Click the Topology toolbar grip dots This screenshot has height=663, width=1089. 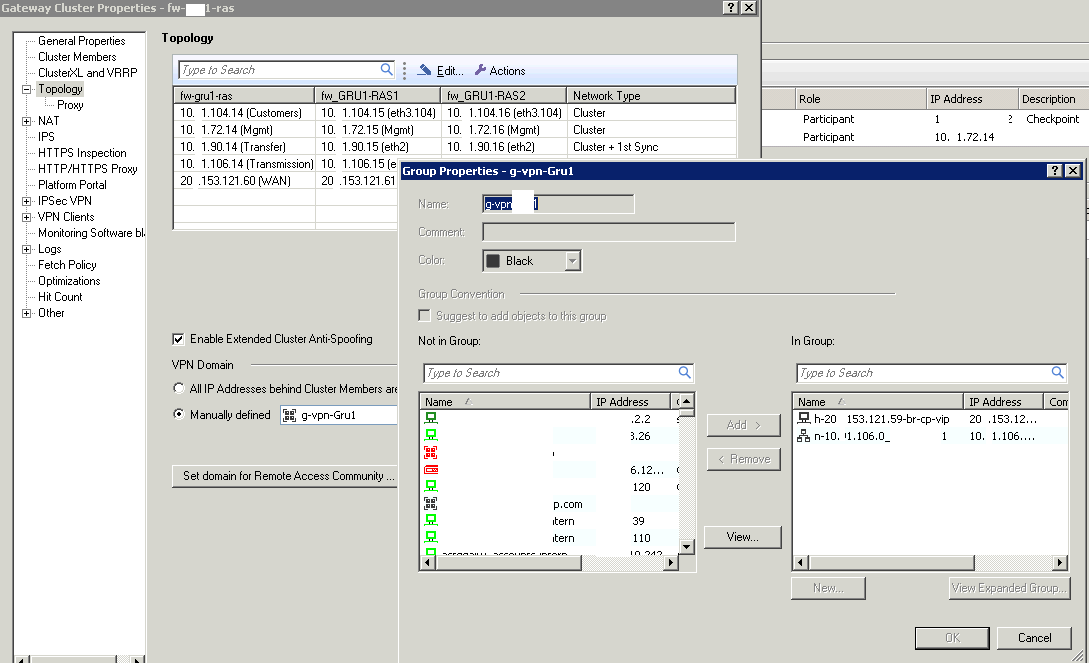[x=404, y=70]
